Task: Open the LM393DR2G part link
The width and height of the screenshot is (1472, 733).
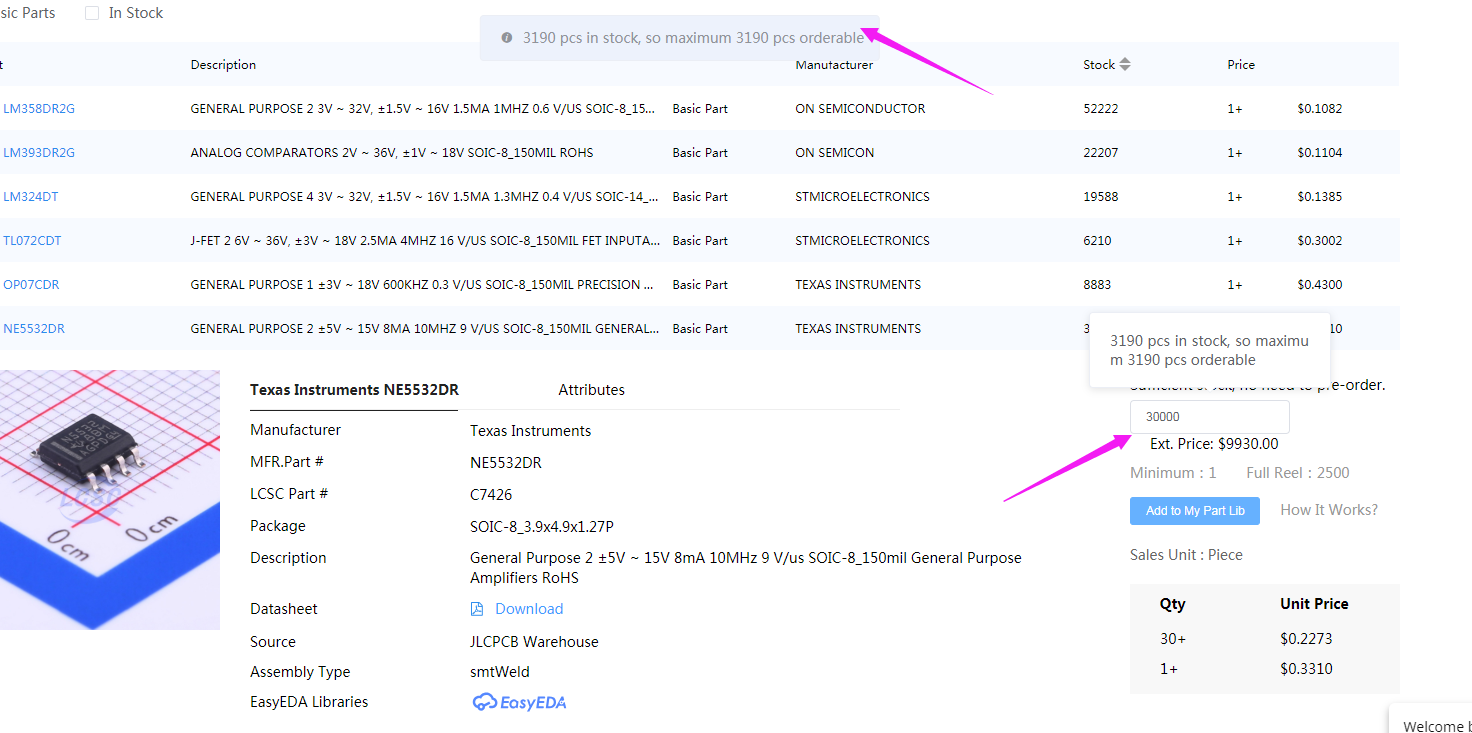Action: pos(39,153)
